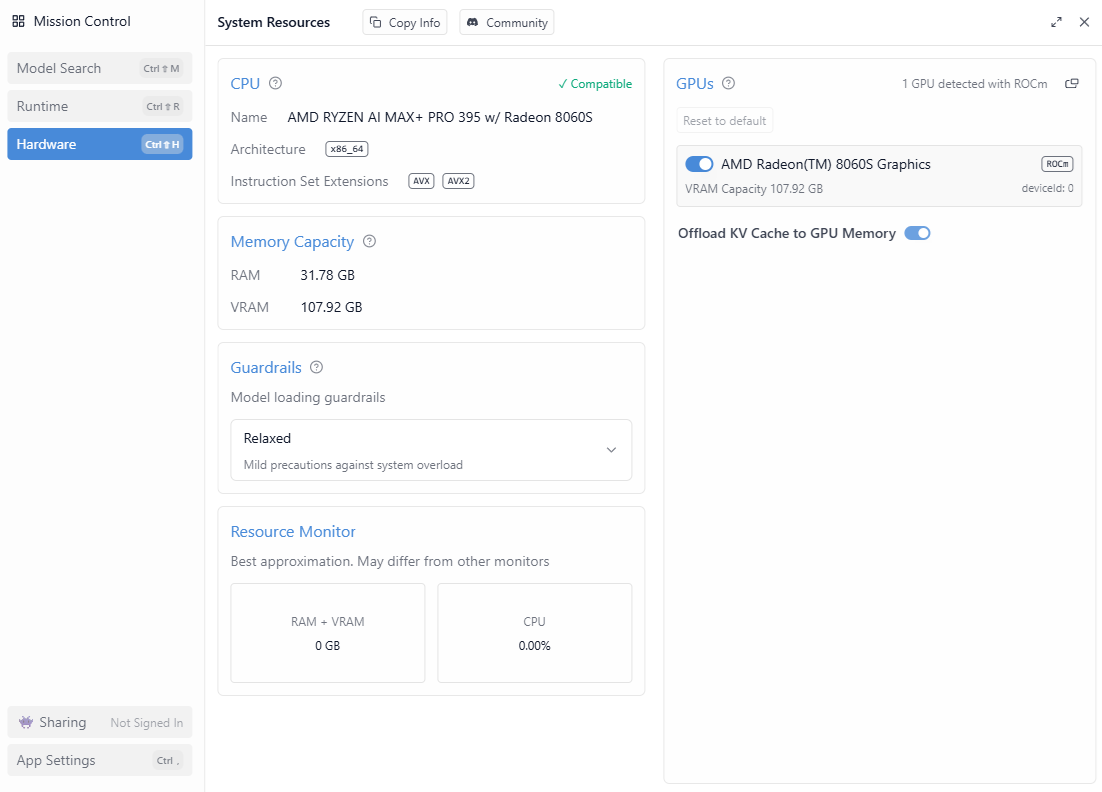
Task: Open the Community Discord link
Action: click(507, 22)
